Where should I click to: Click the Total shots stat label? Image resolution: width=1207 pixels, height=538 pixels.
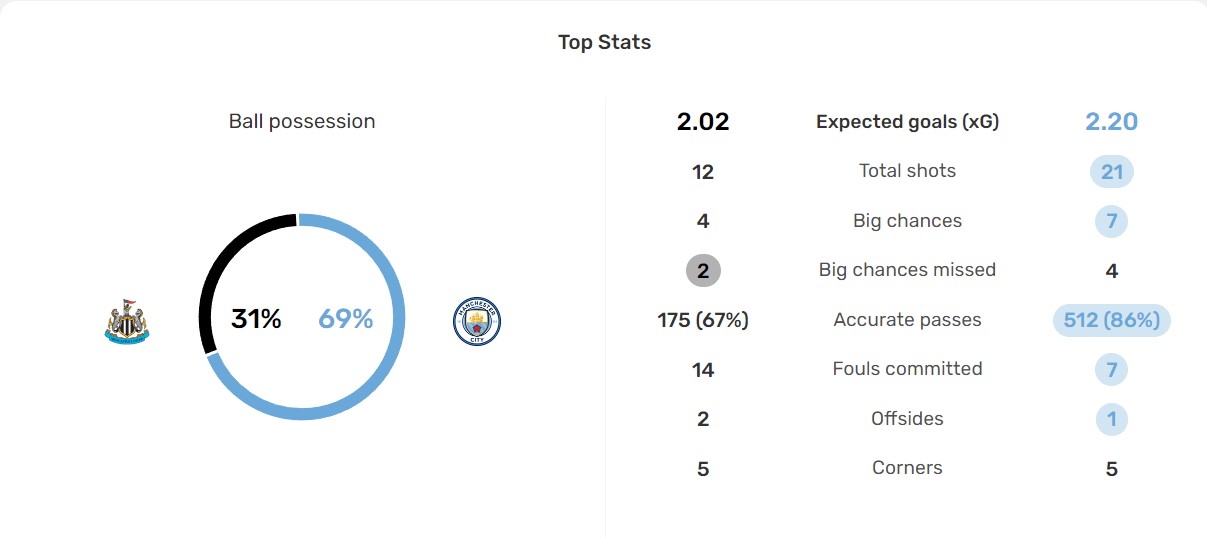(907, 171)
